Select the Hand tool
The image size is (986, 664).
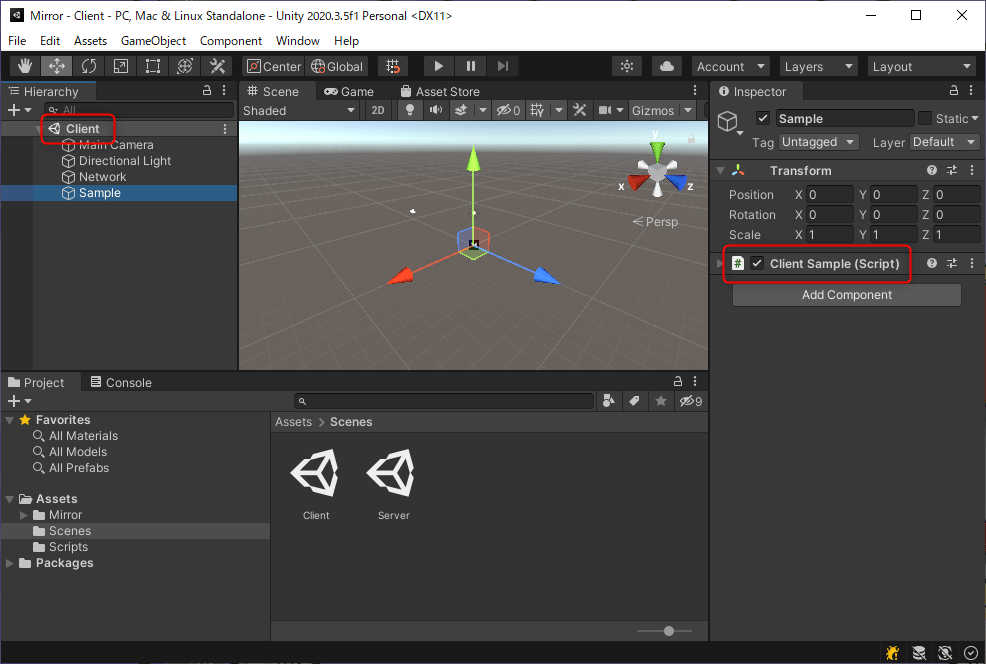point(25,66)
